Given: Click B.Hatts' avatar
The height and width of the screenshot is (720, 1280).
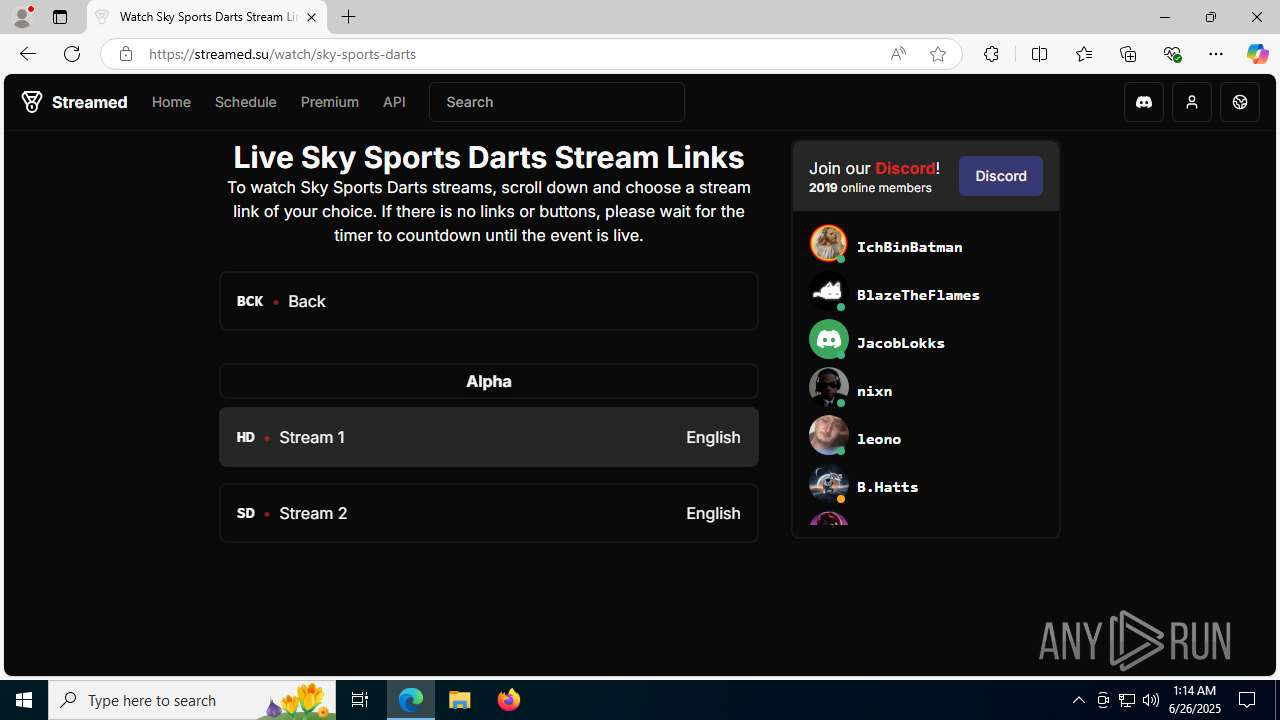Looking at the screenshot, I should [x=828, y=483].
